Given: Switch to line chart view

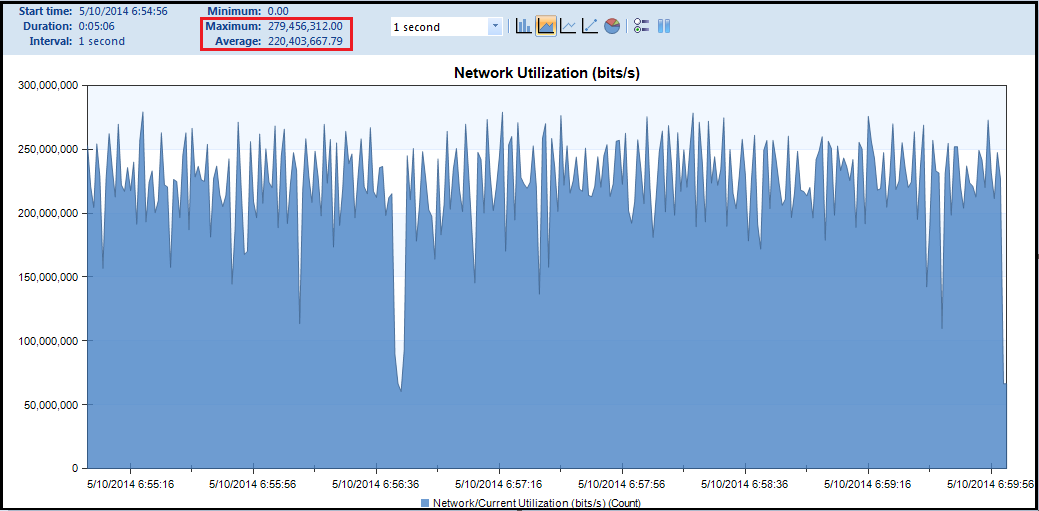Looking at the screenshot, I should [x=568, y=26].
